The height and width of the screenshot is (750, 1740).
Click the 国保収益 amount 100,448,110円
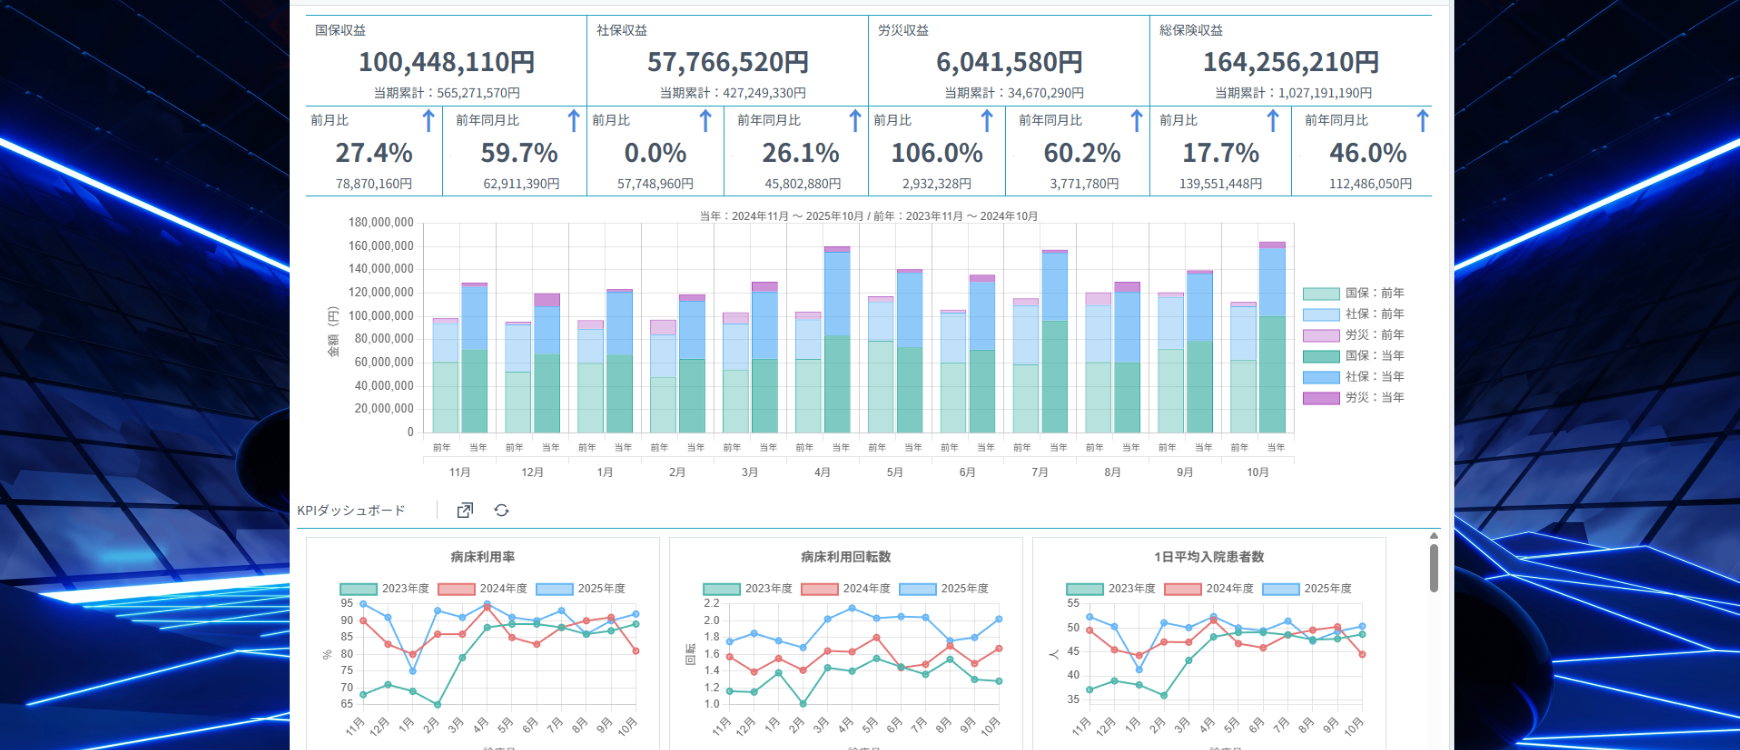coord(446,62)
